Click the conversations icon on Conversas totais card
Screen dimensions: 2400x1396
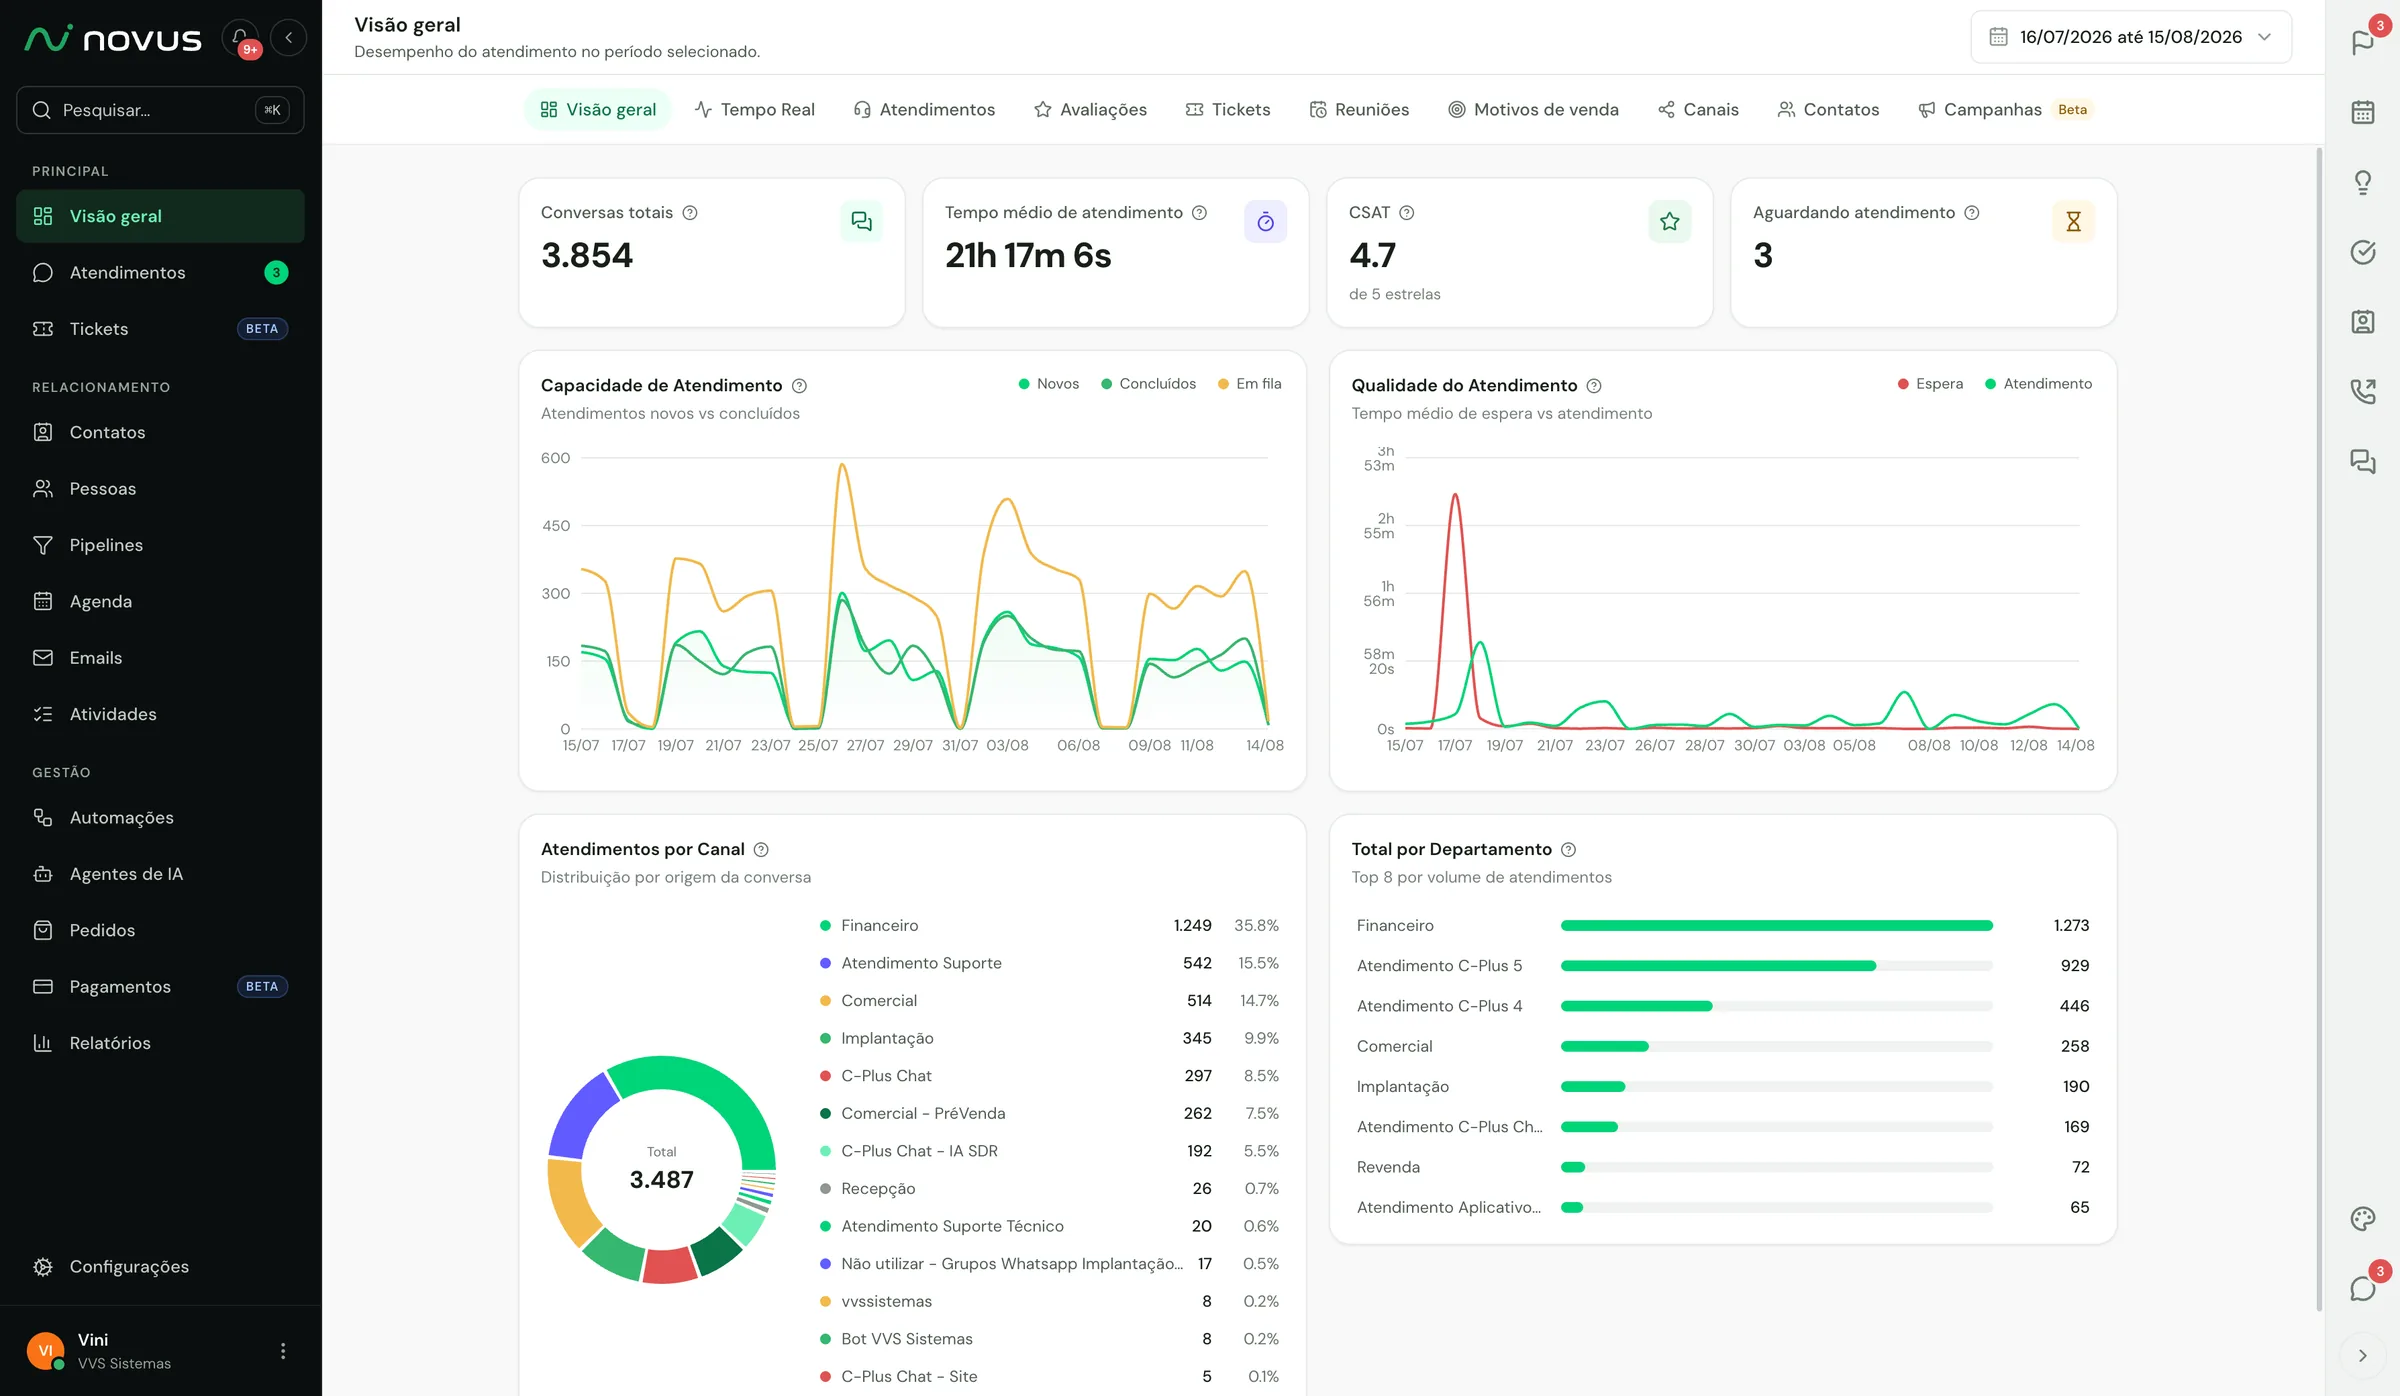pos(861,221)
